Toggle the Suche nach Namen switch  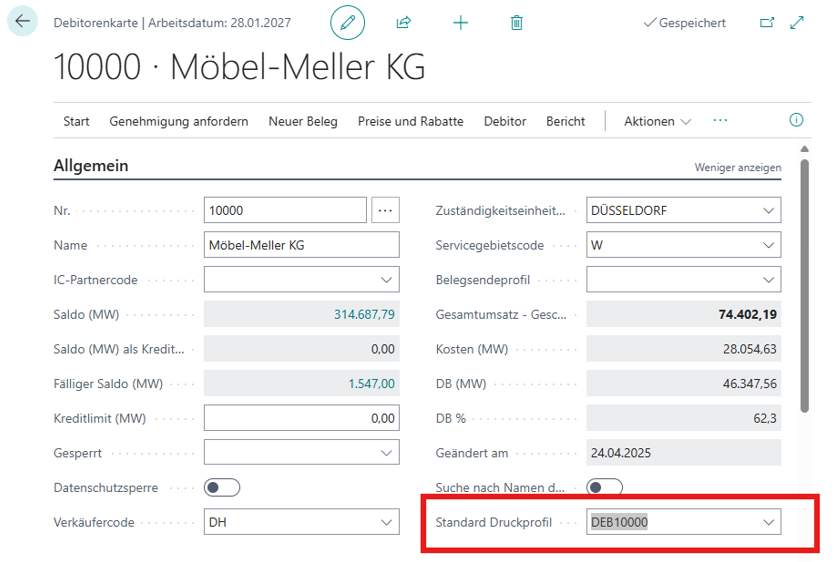point(605,488)
